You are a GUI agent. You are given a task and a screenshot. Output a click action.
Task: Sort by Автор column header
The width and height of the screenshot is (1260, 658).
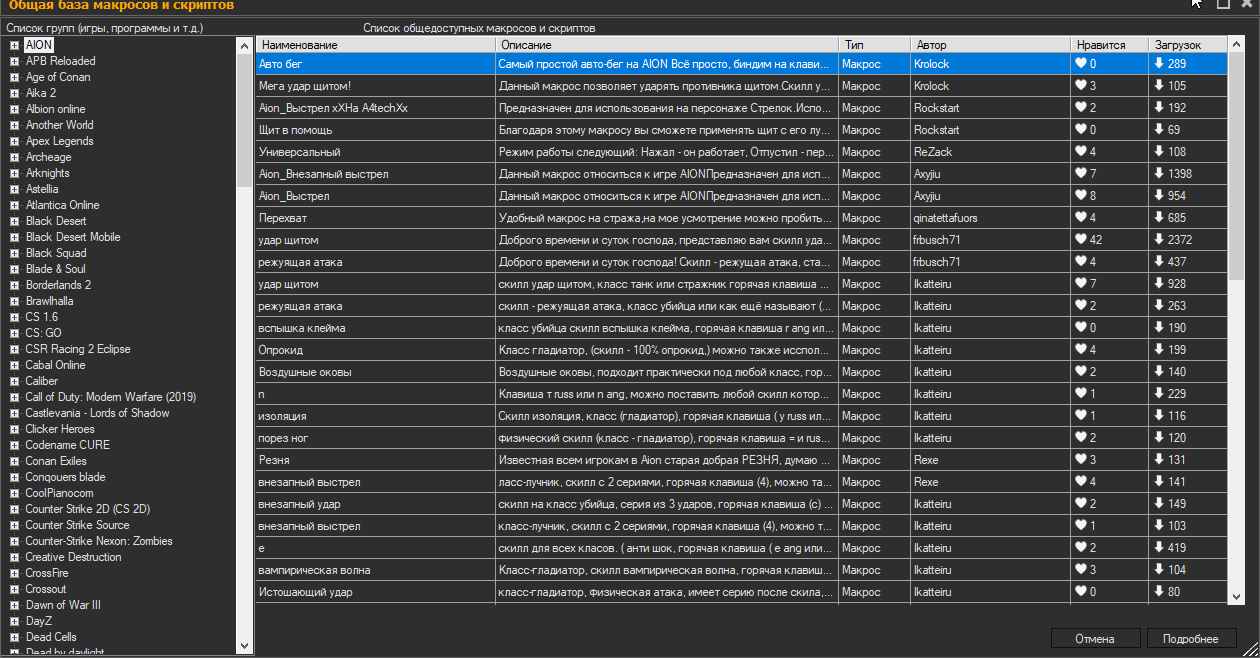990,45
